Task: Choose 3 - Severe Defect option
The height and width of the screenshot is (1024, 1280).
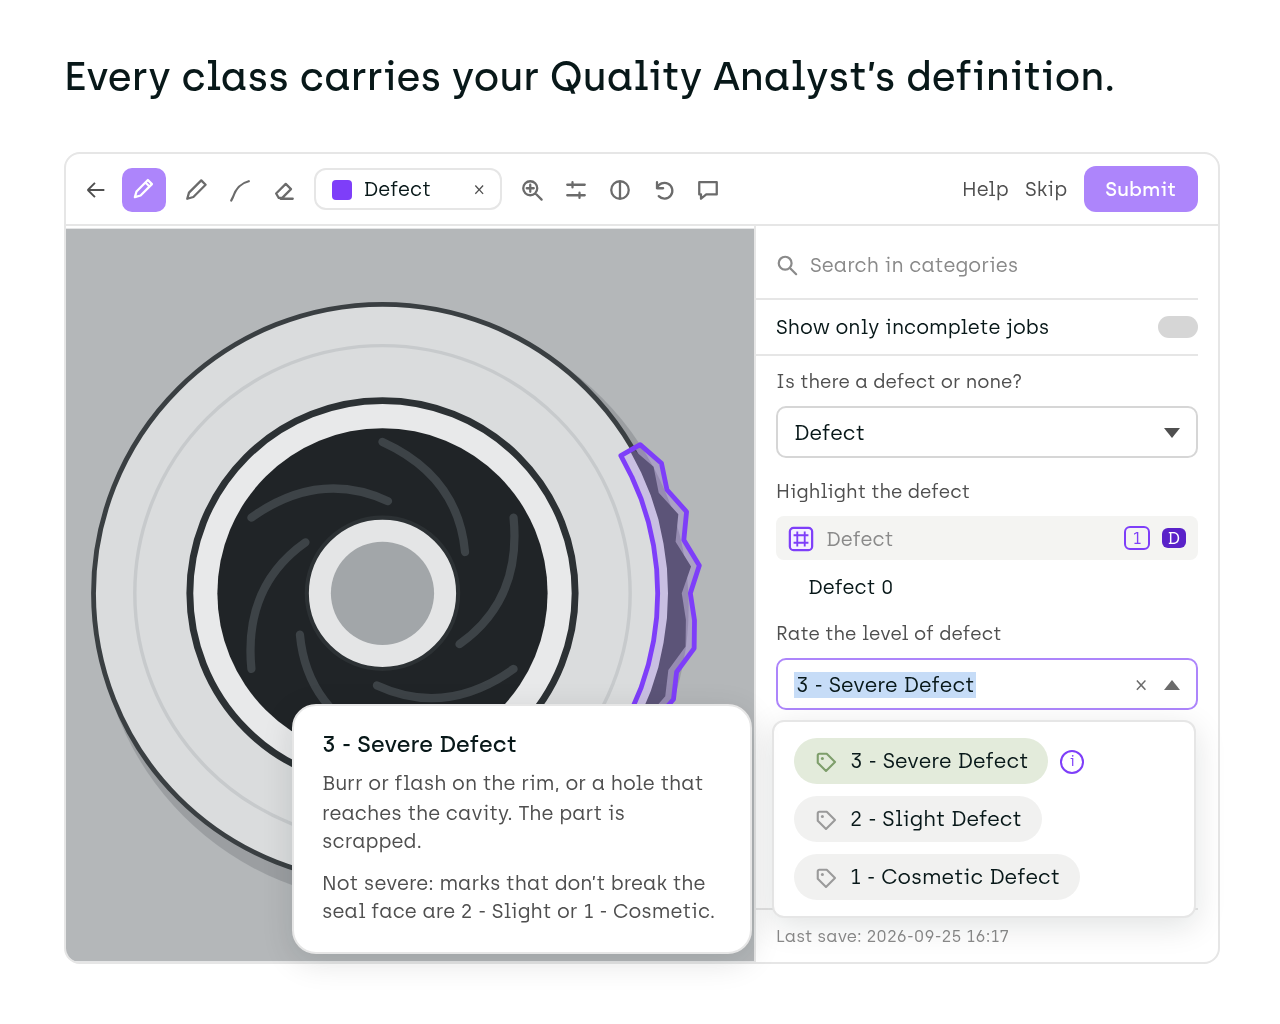Action: [921, 761]
